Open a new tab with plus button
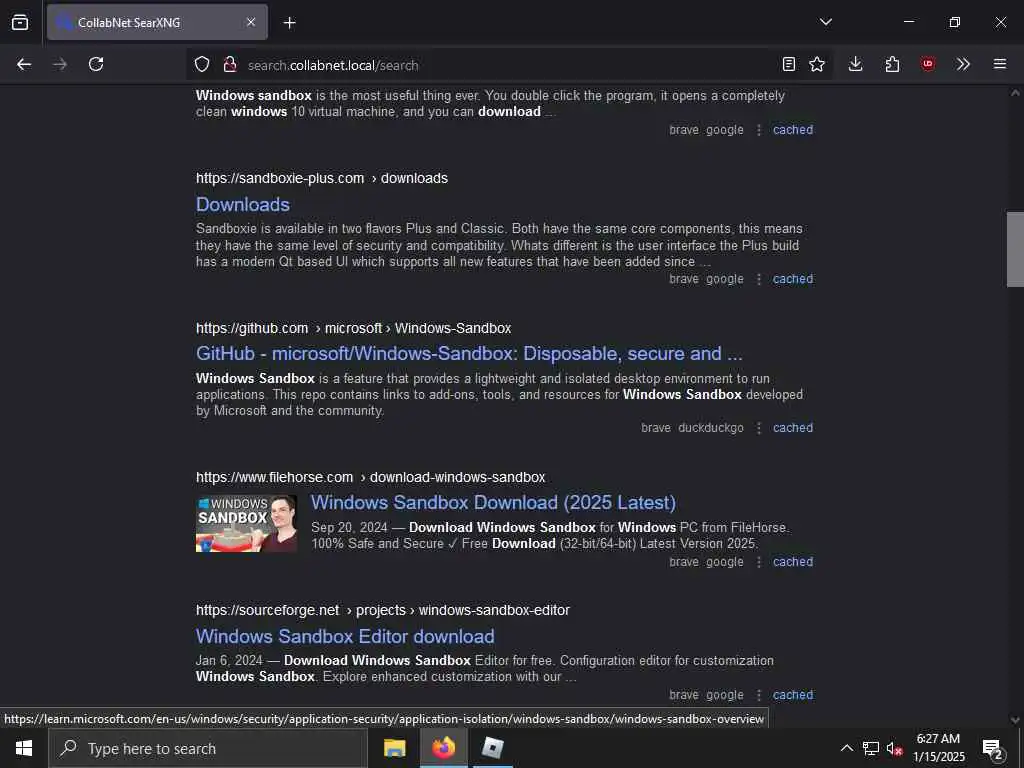Image resolution: width=1024 pixels, height=768 pixels. [290, 23]
